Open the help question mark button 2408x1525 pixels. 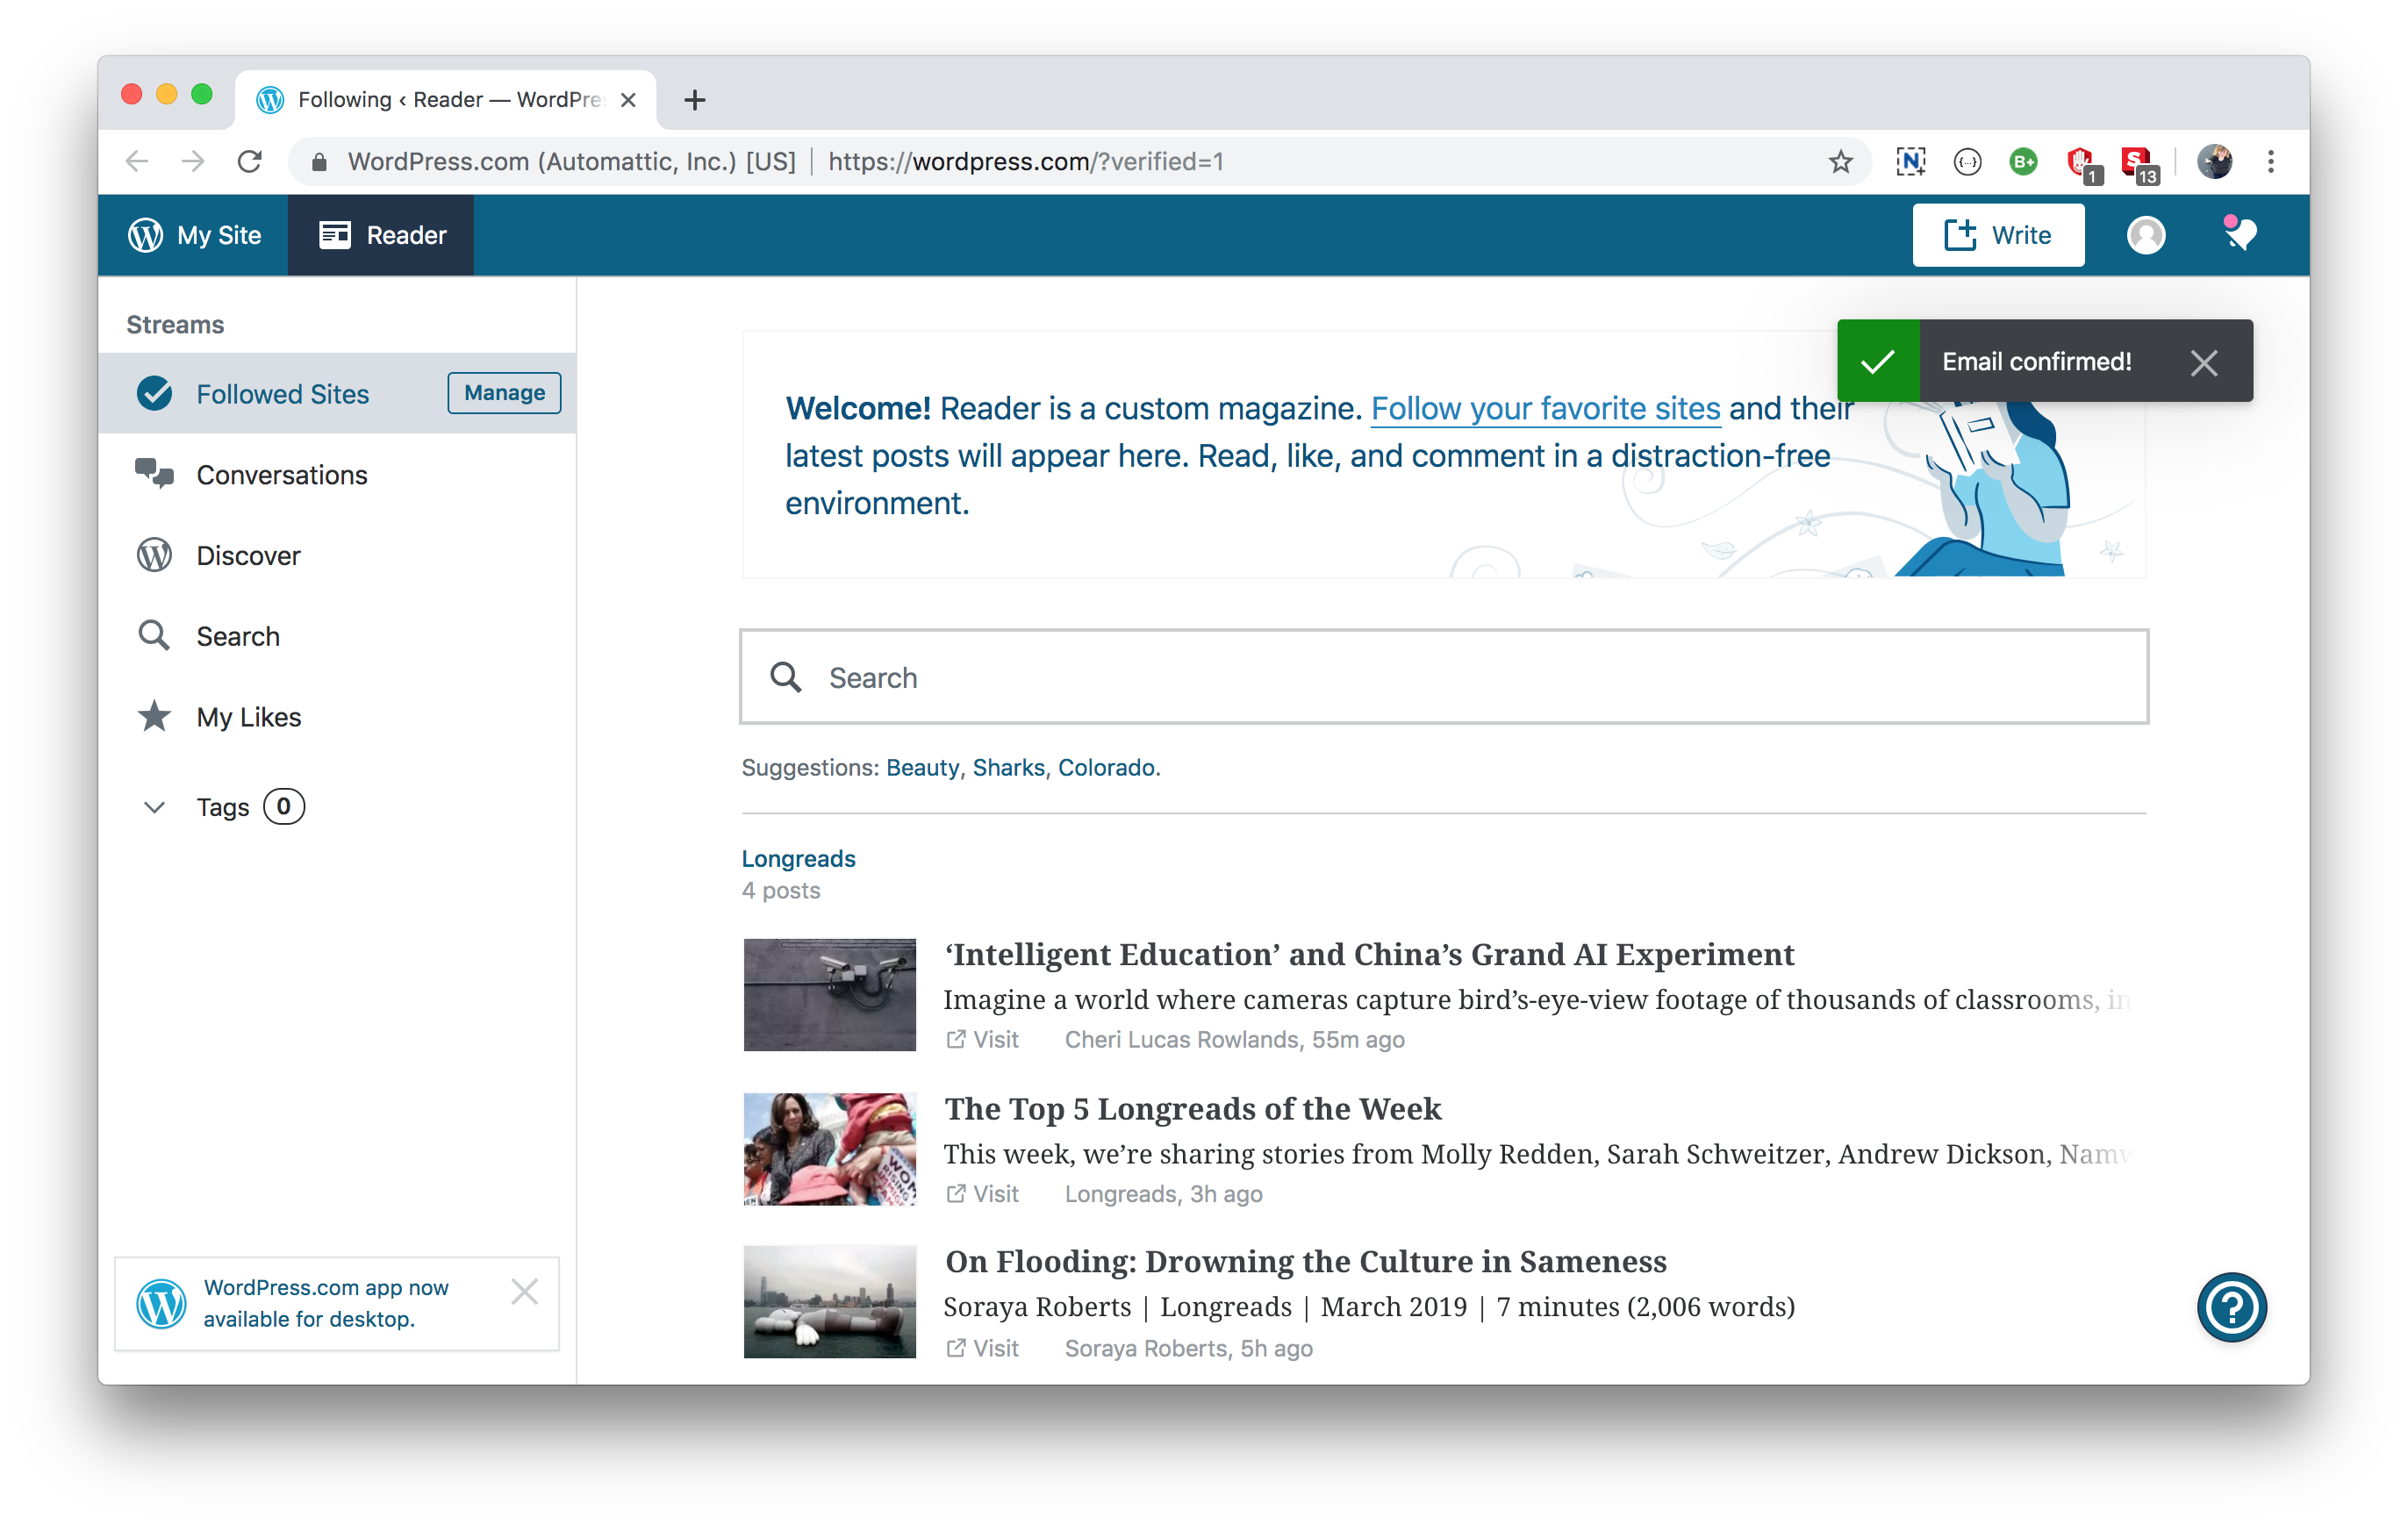tap(2231, 1307)
